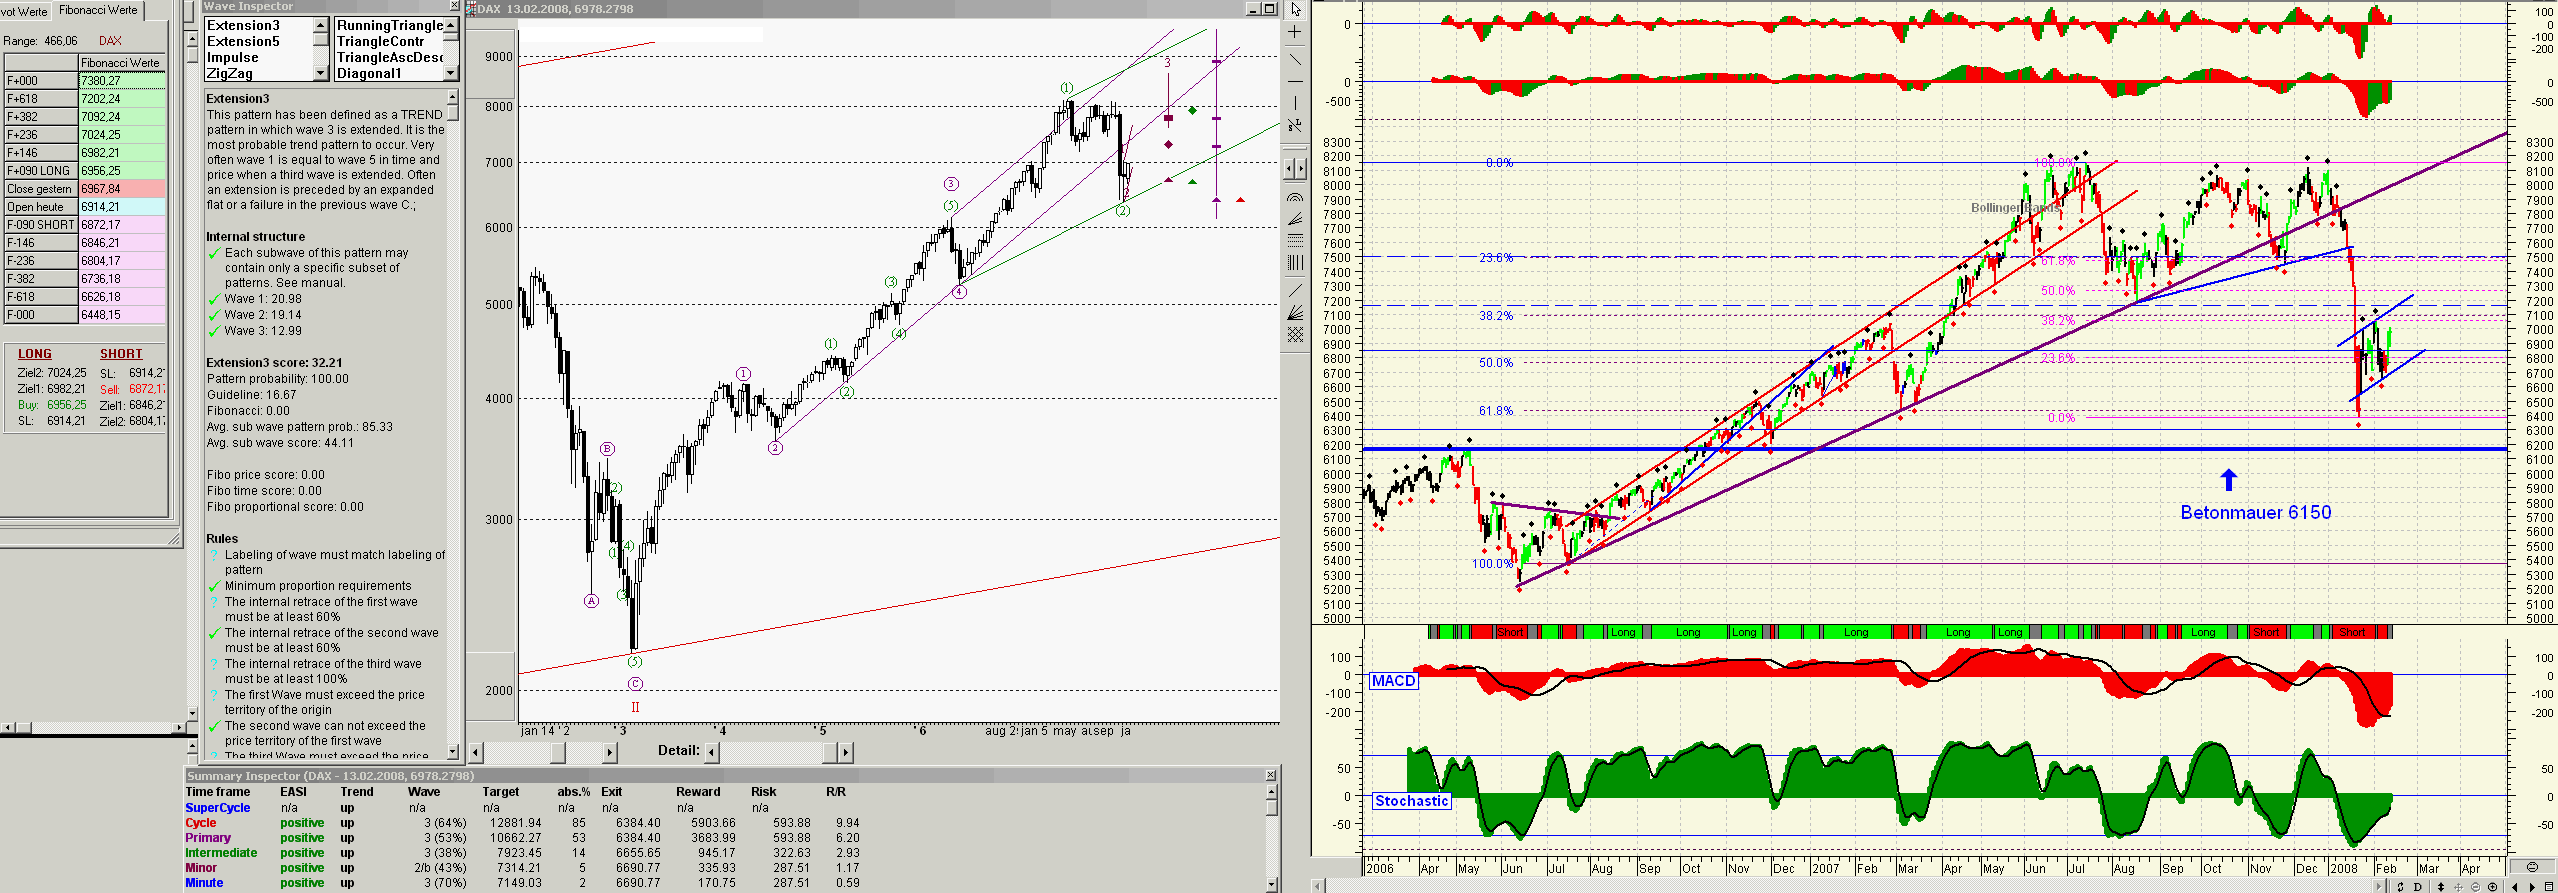Click the Betonmauer 6150 chart annotation

pyautogui.click(x=2255, y=512)
